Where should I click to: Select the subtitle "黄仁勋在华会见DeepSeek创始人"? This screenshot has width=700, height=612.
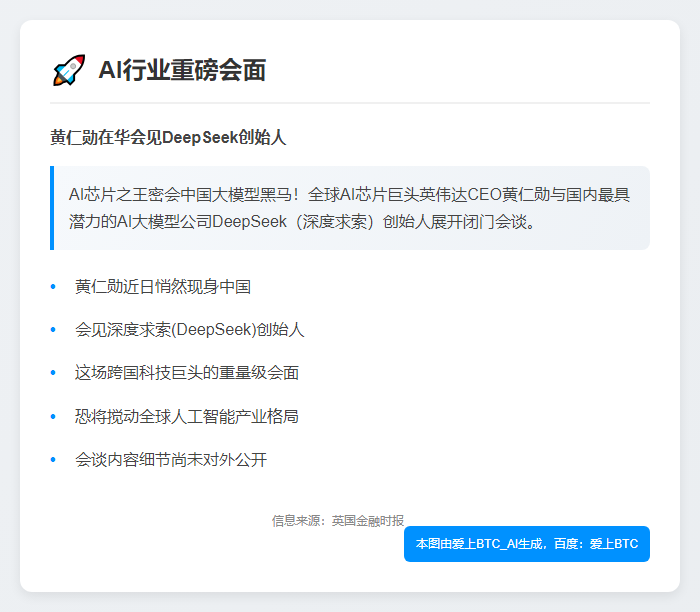click(168, 137)
